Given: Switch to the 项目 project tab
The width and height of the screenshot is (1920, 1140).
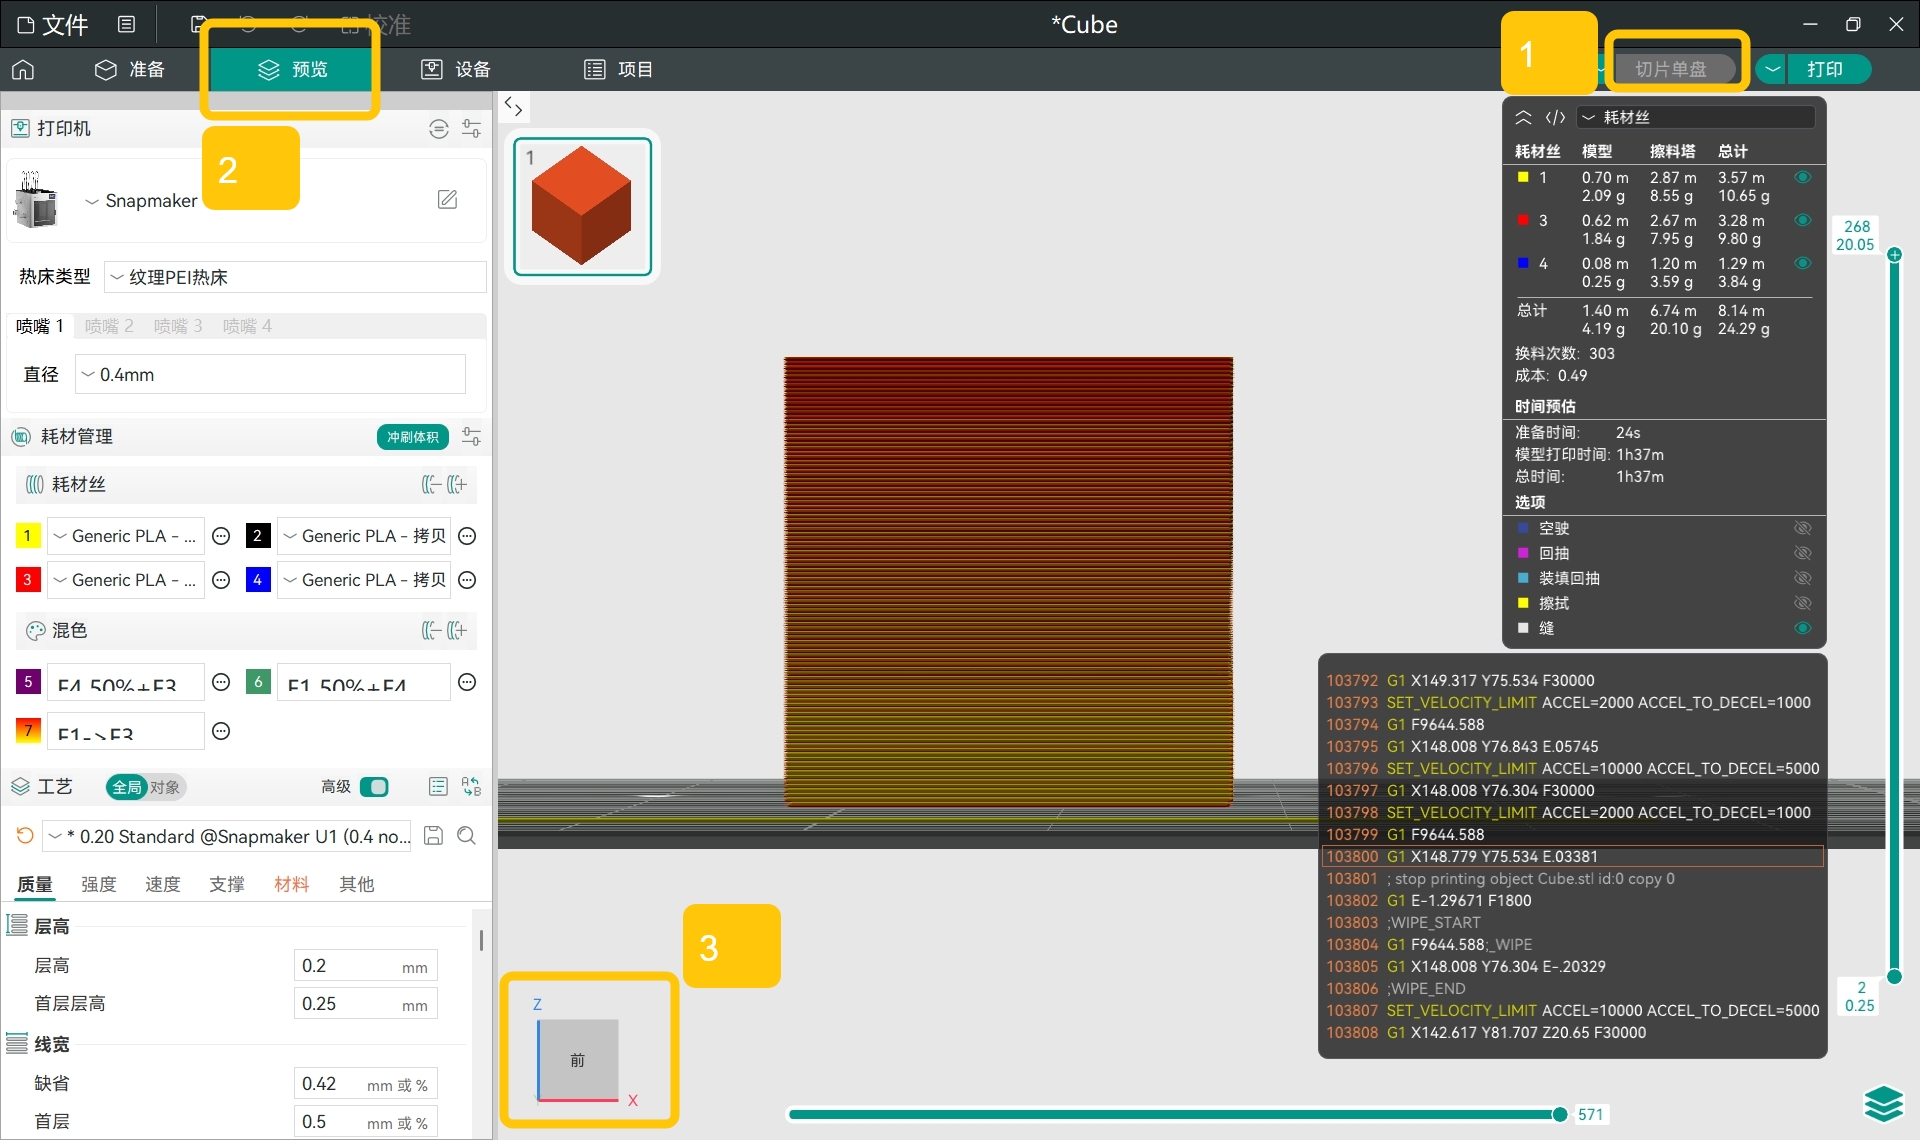Looking at the screenshot, I should 619,69.
